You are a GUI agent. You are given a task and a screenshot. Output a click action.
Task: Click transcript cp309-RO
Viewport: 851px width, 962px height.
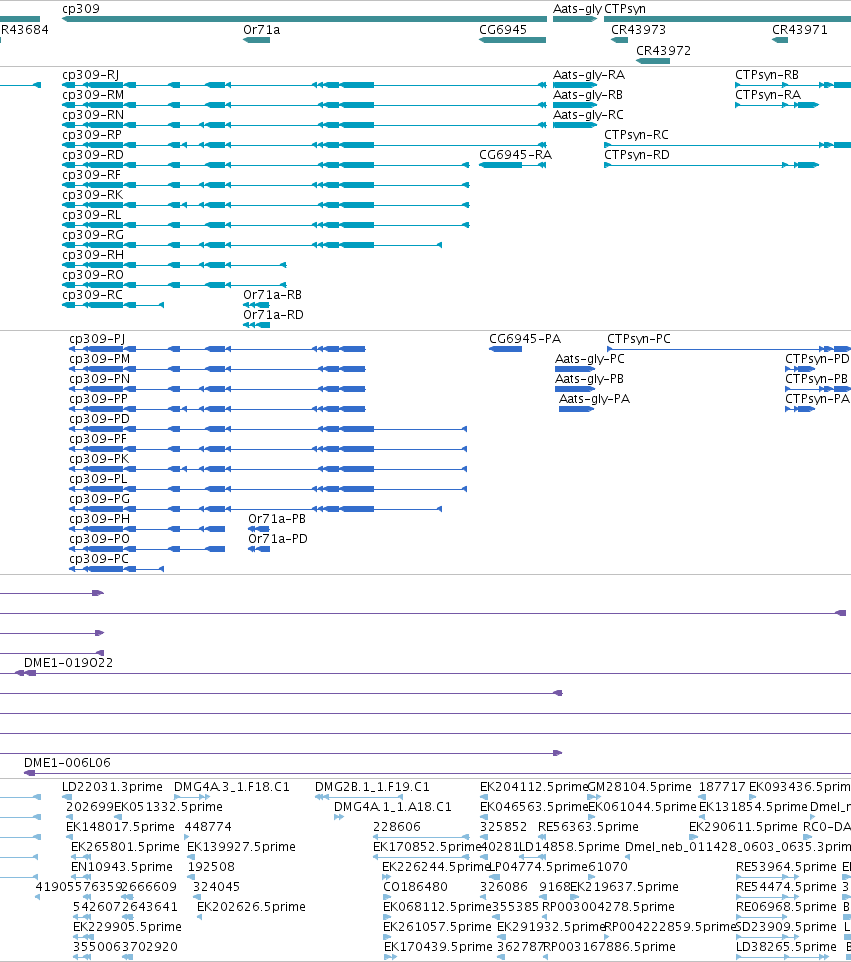(x=174, y=285)
